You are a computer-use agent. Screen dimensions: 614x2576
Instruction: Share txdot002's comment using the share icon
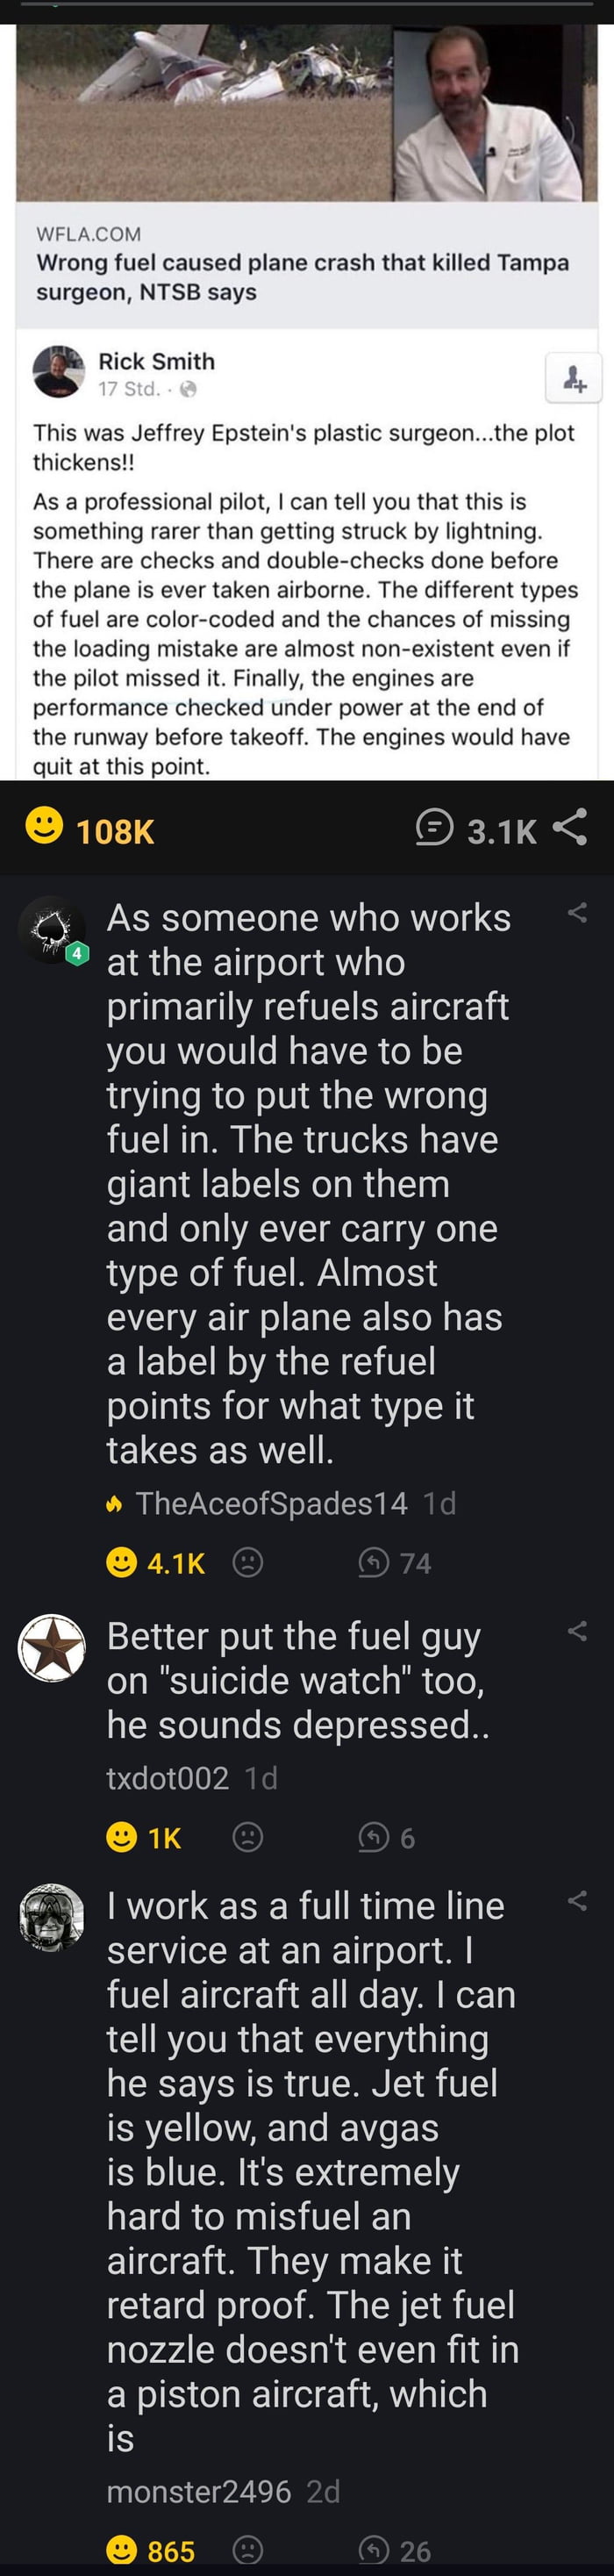577,1631
